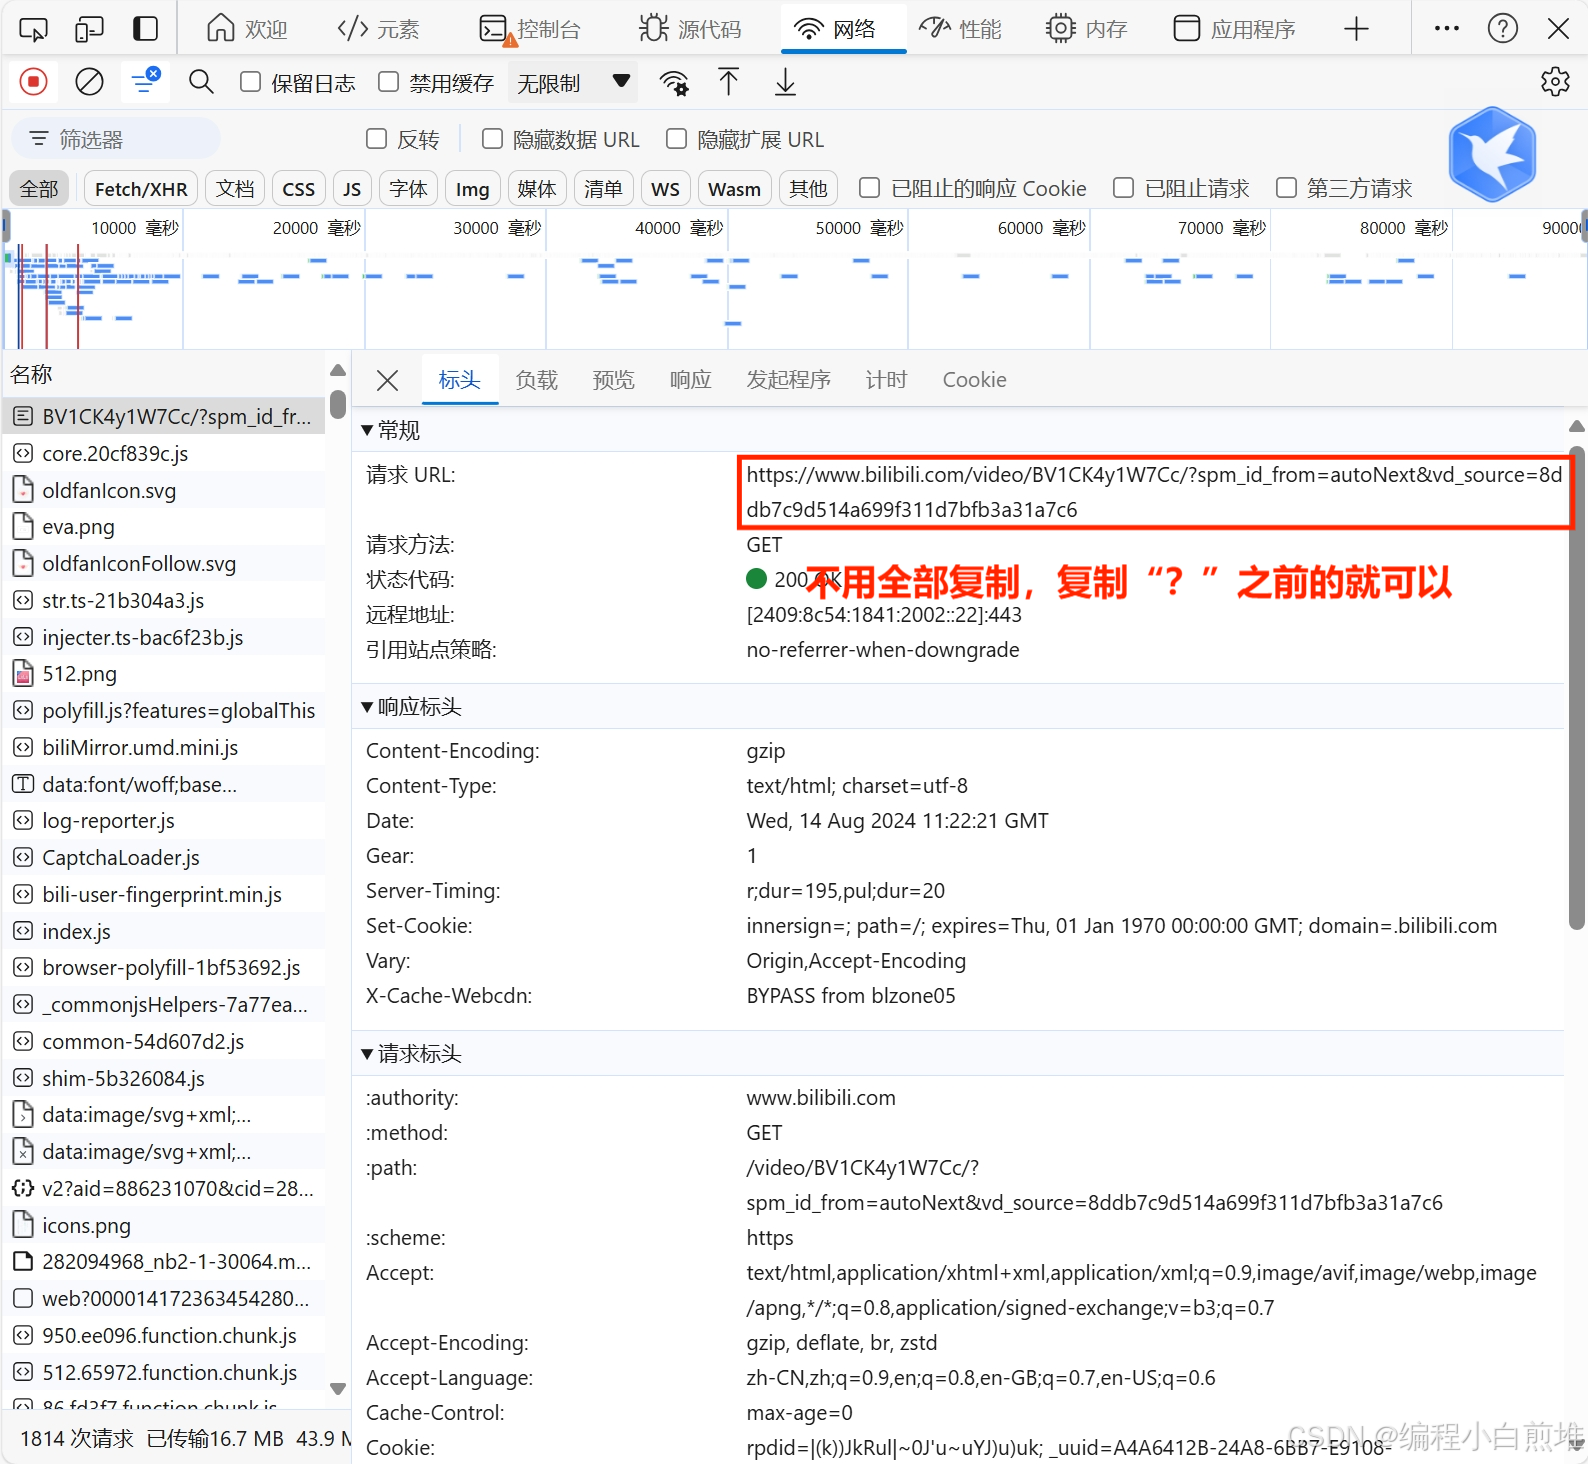Screen dimensions: 1588x1464
Task: Open the 计时 details tab
Action: tap(887, 380)
